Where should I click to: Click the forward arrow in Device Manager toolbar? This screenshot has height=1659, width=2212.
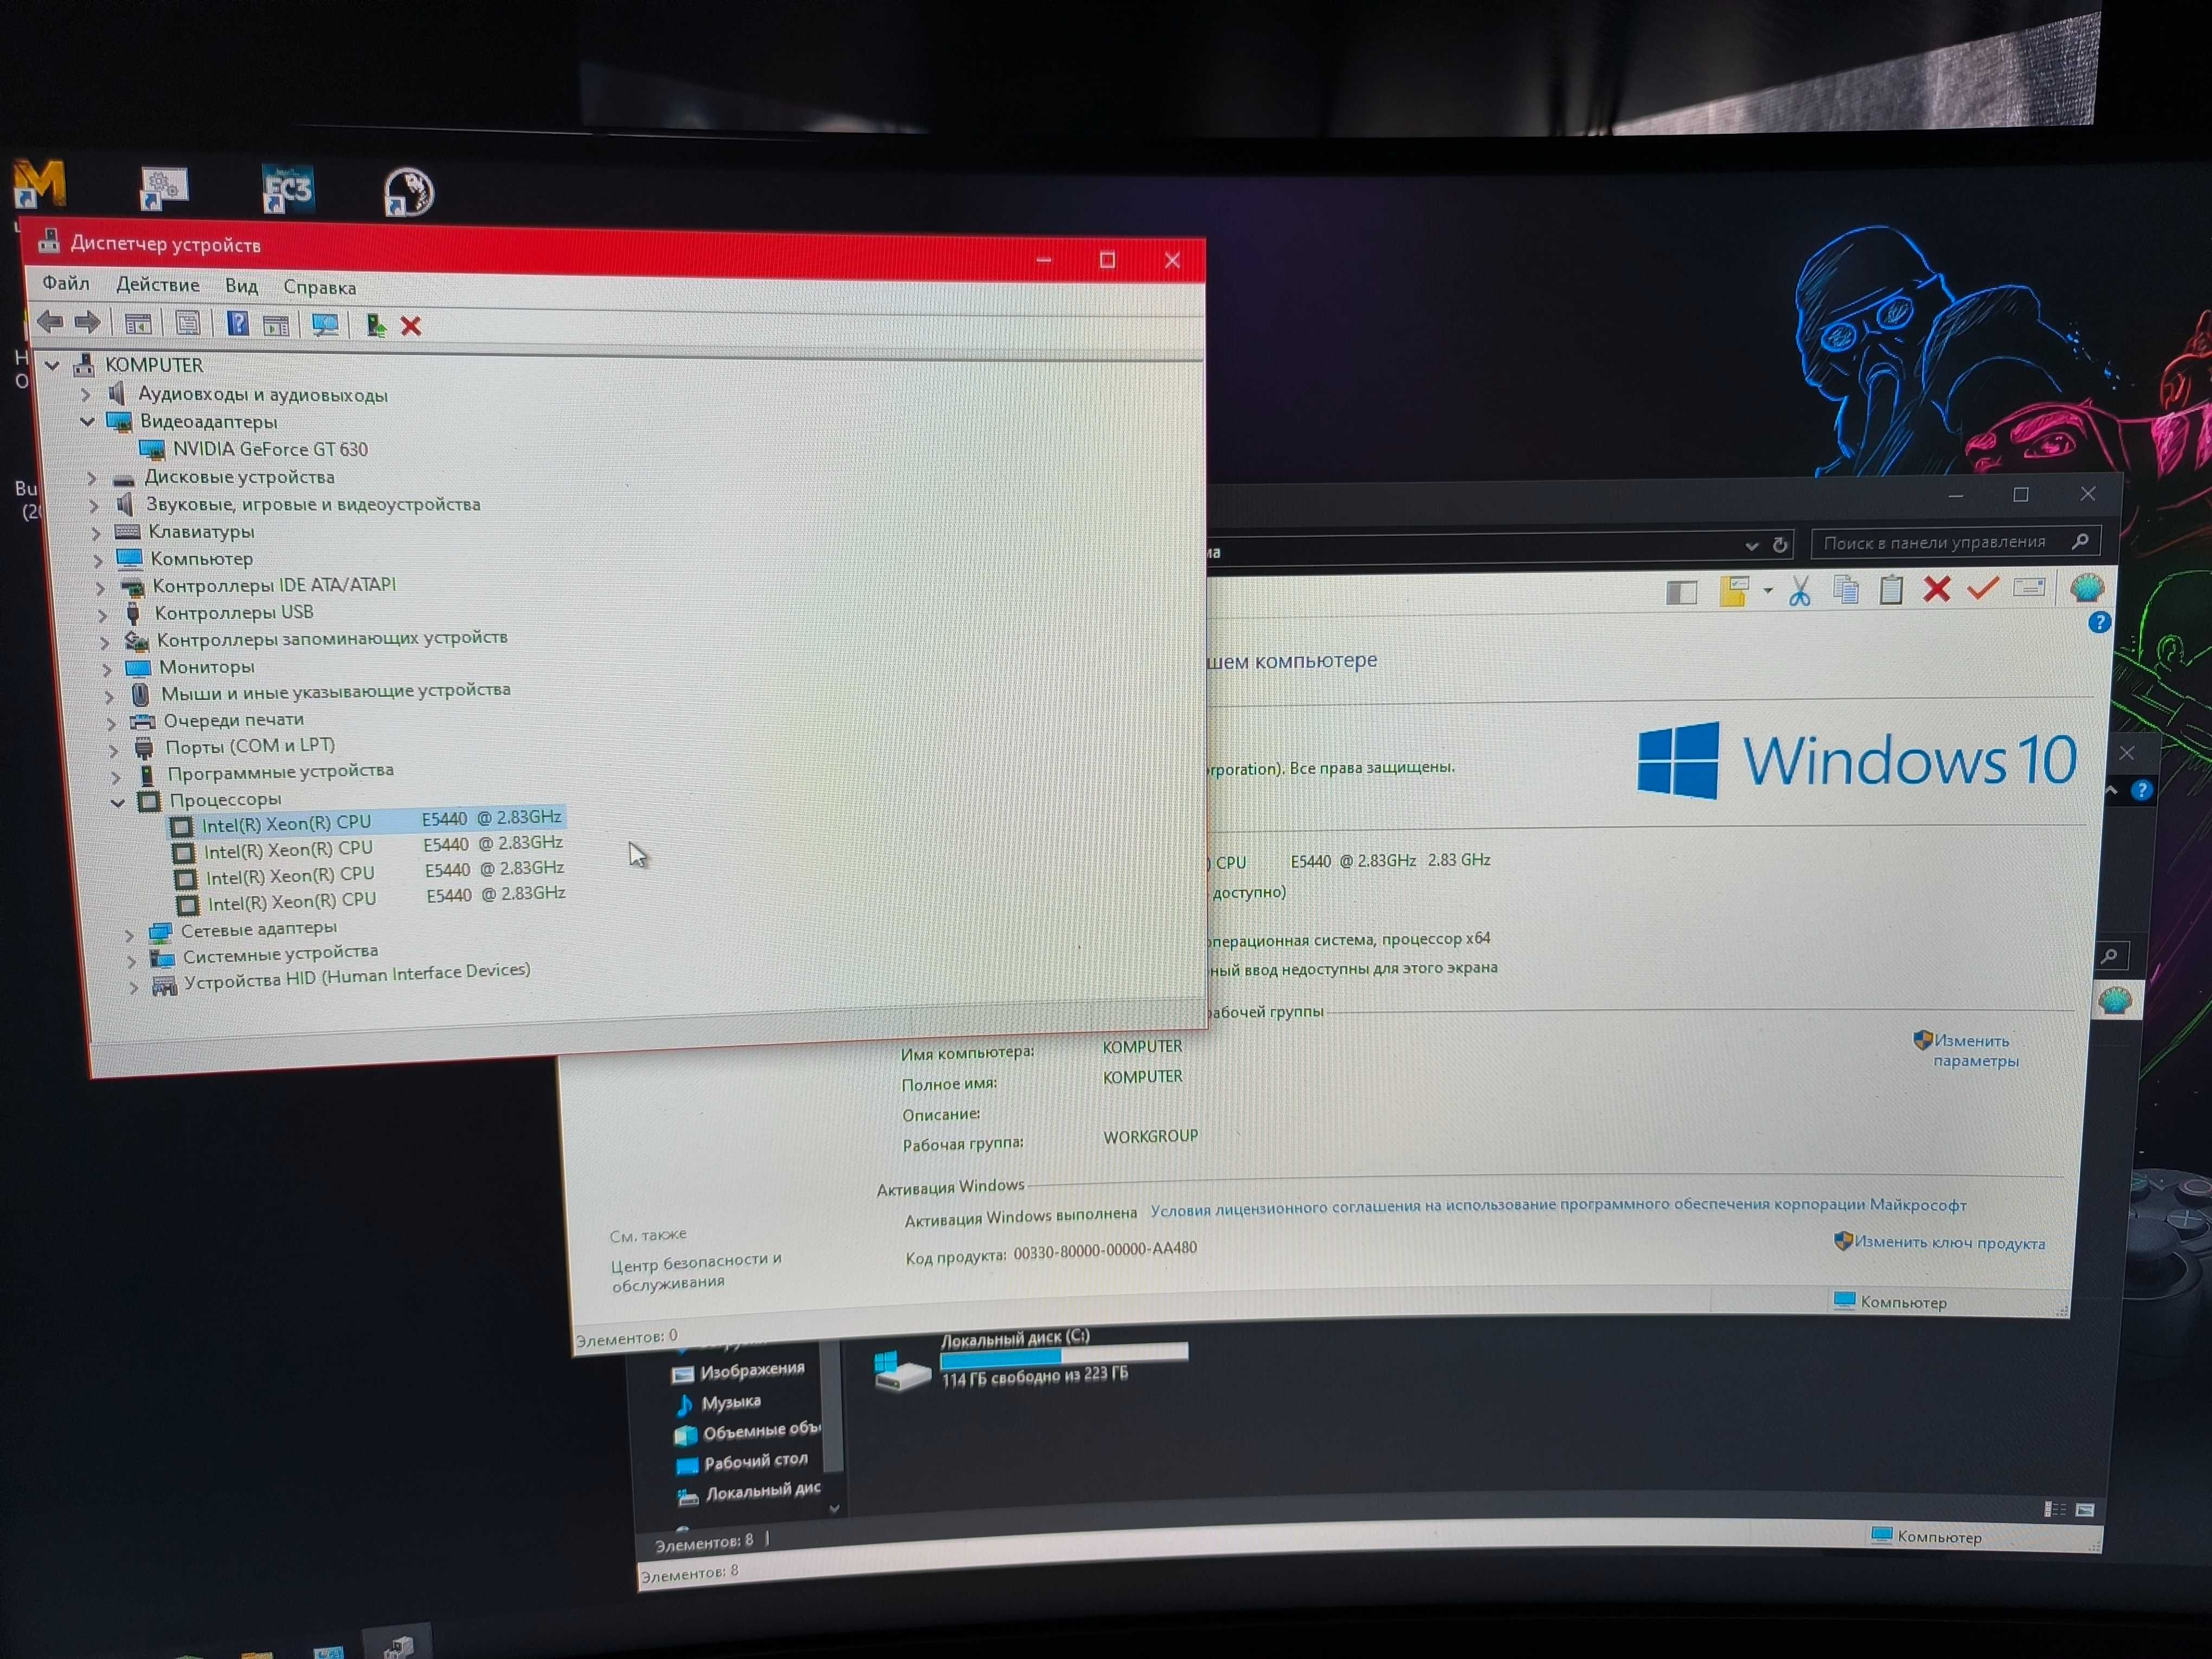(x=88, y=322)
